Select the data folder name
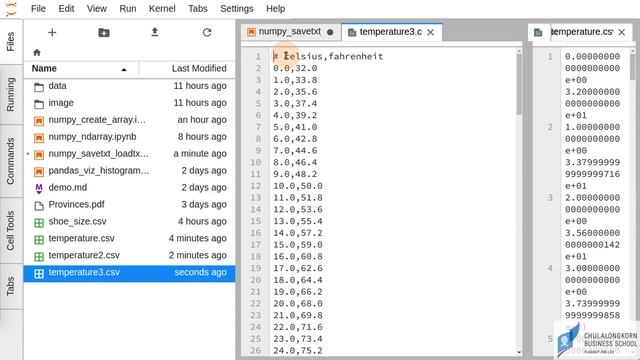Viewport: 640px width, 360px height. pyautogui.click(x=57, y=86)
